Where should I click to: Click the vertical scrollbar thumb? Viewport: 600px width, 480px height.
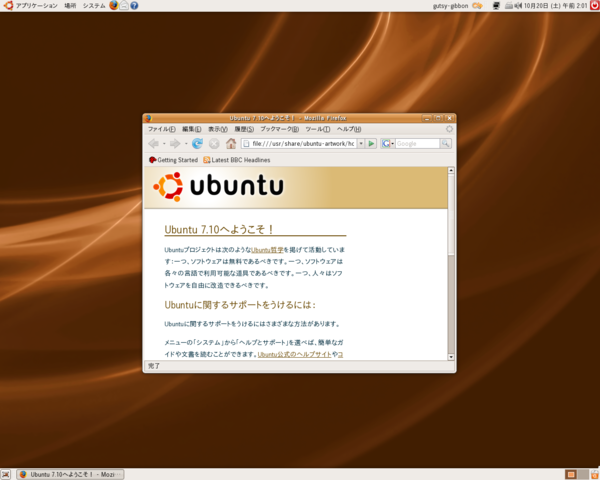[451, 215]
